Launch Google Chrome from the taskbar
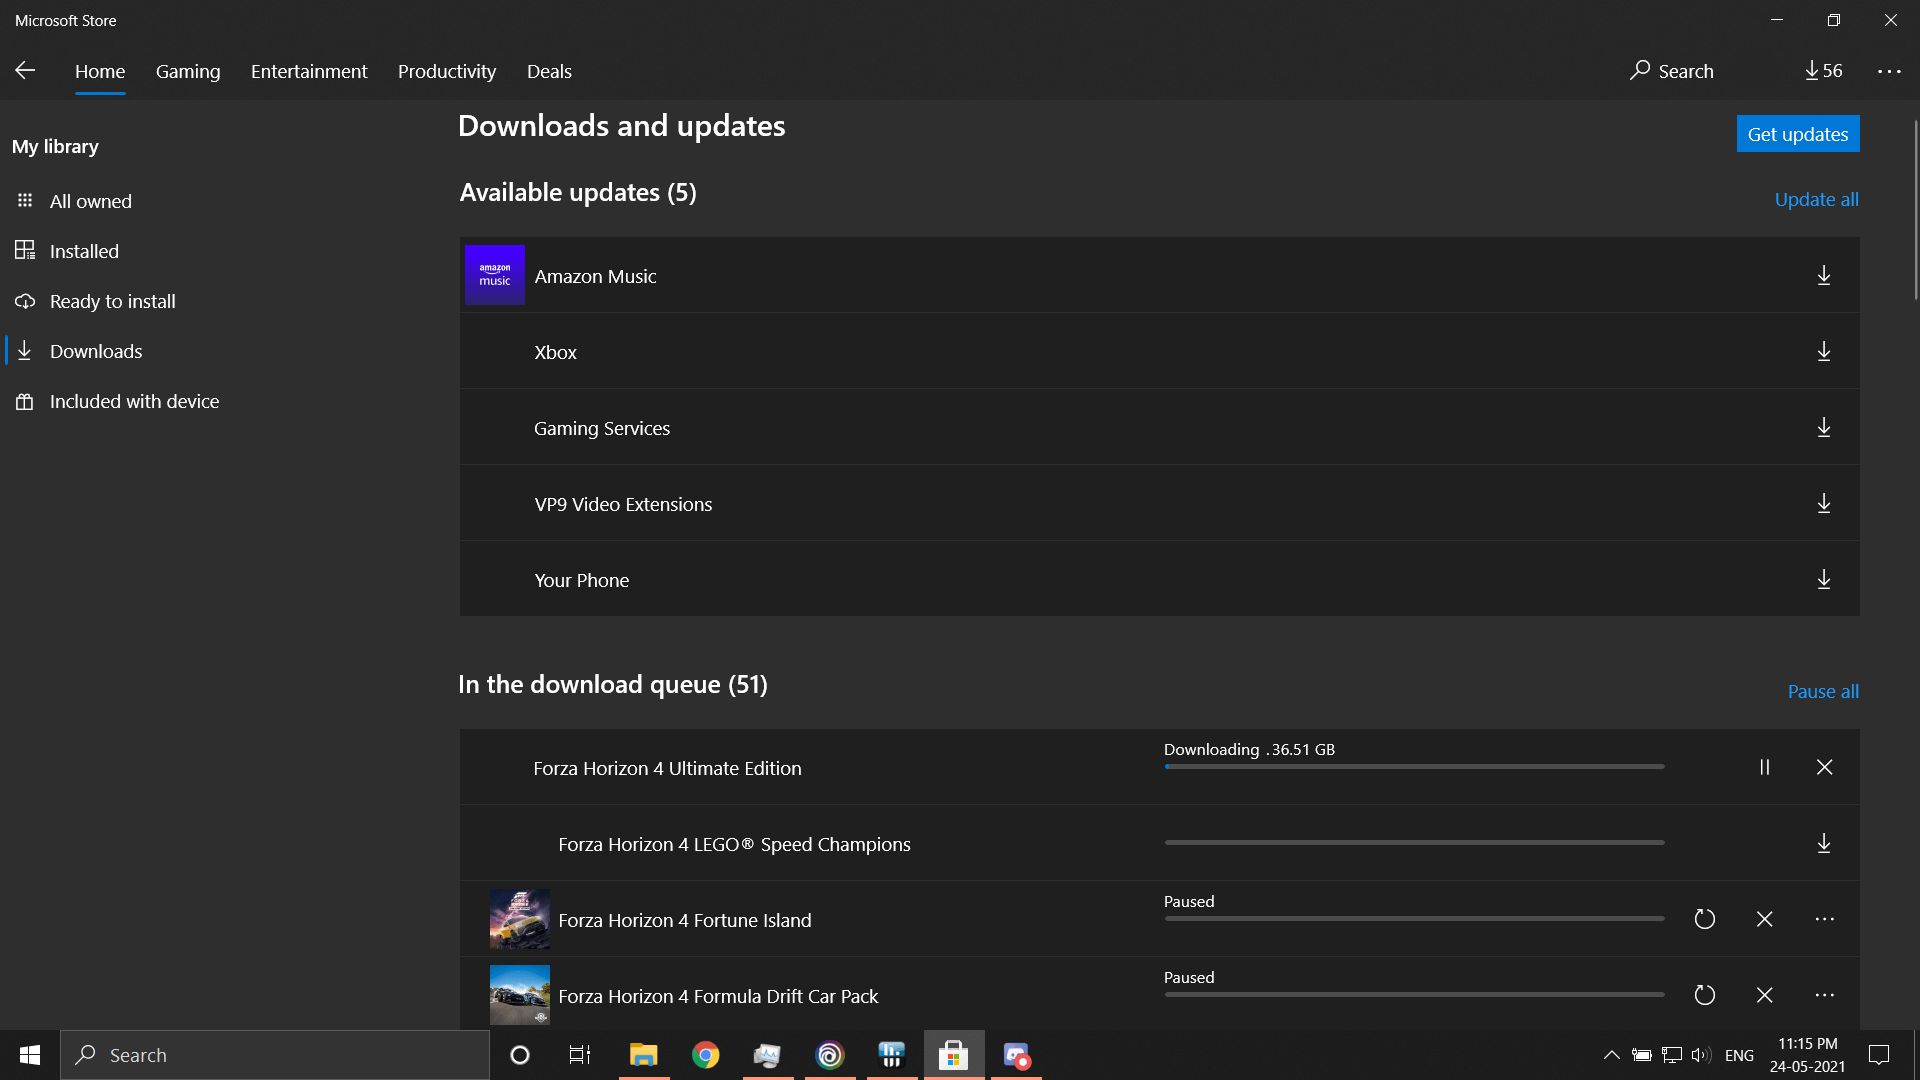 point(705,1055)
